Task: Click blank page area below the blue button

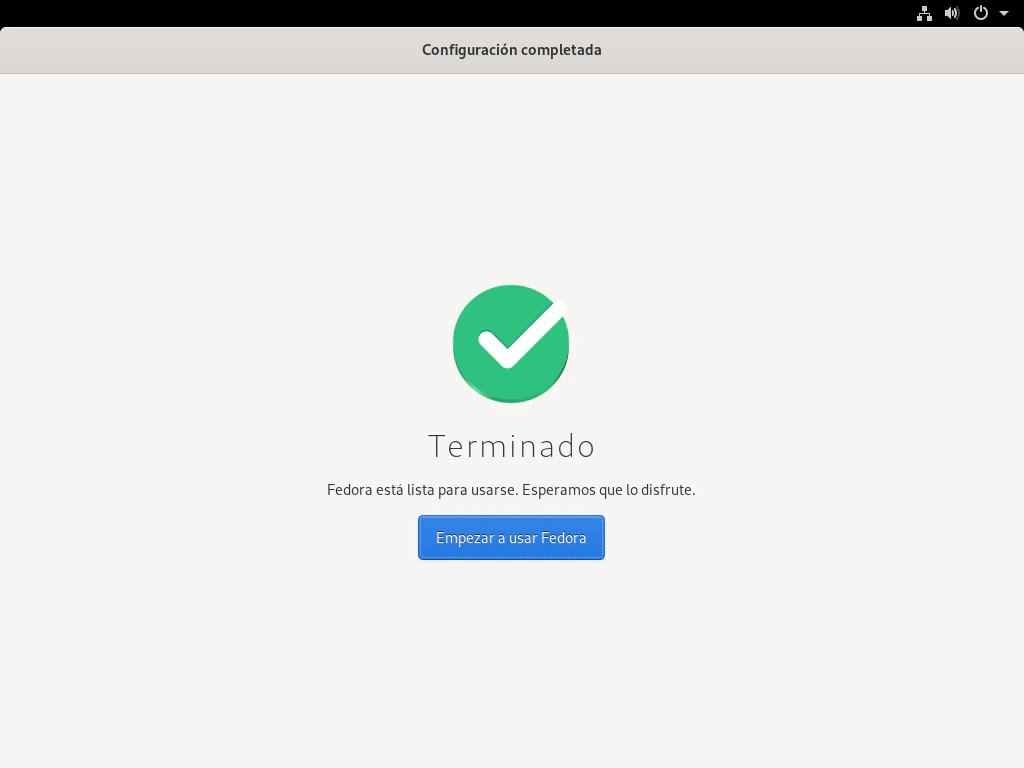Action: pyautogui.click(x=511, y=660)
